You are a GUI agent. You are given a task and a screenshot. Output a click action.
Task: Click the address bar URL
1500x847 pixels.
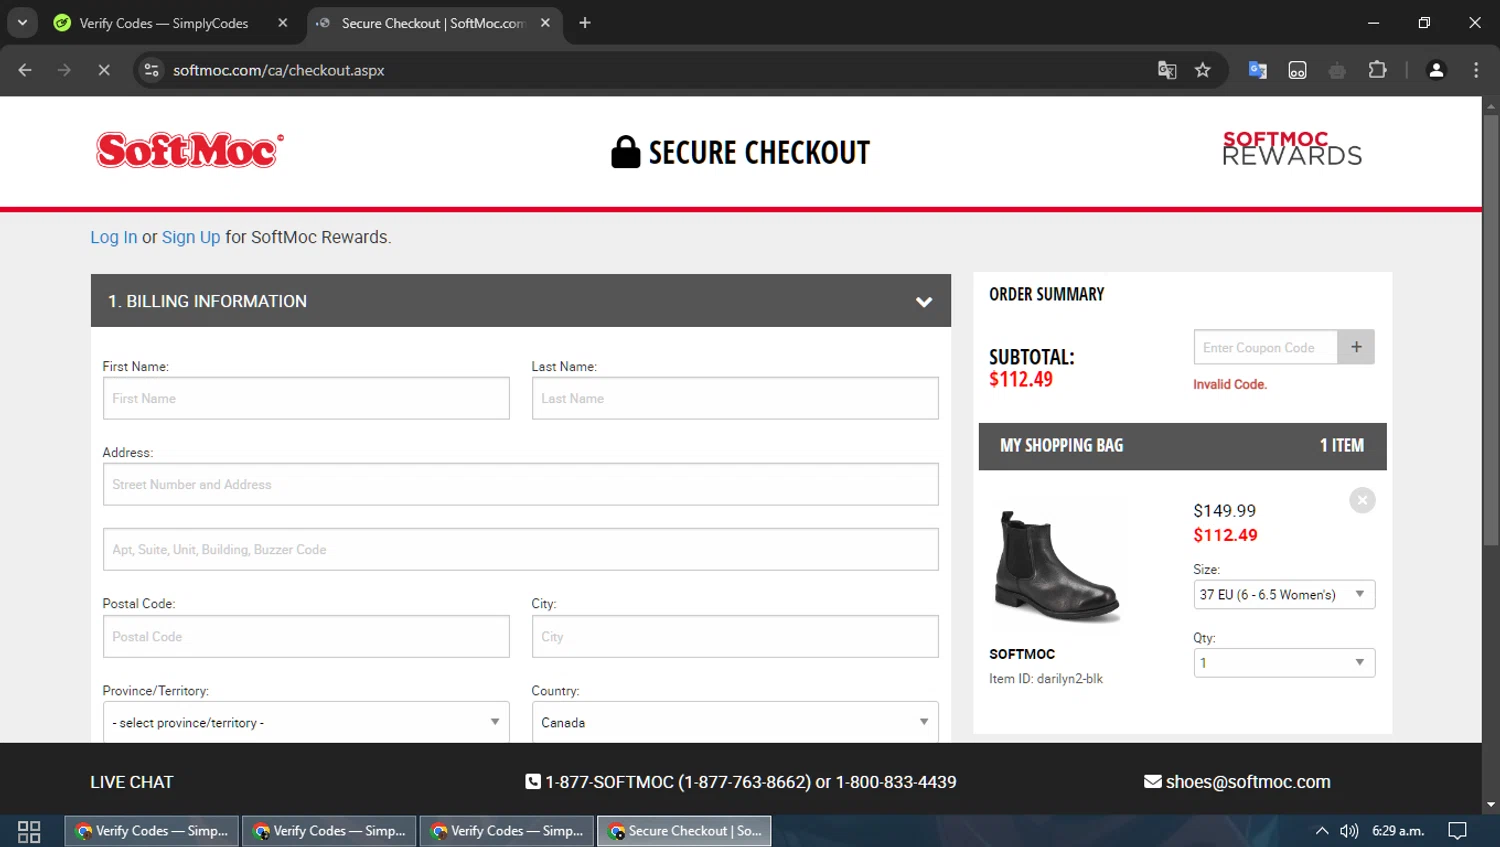tap(279, 70)
